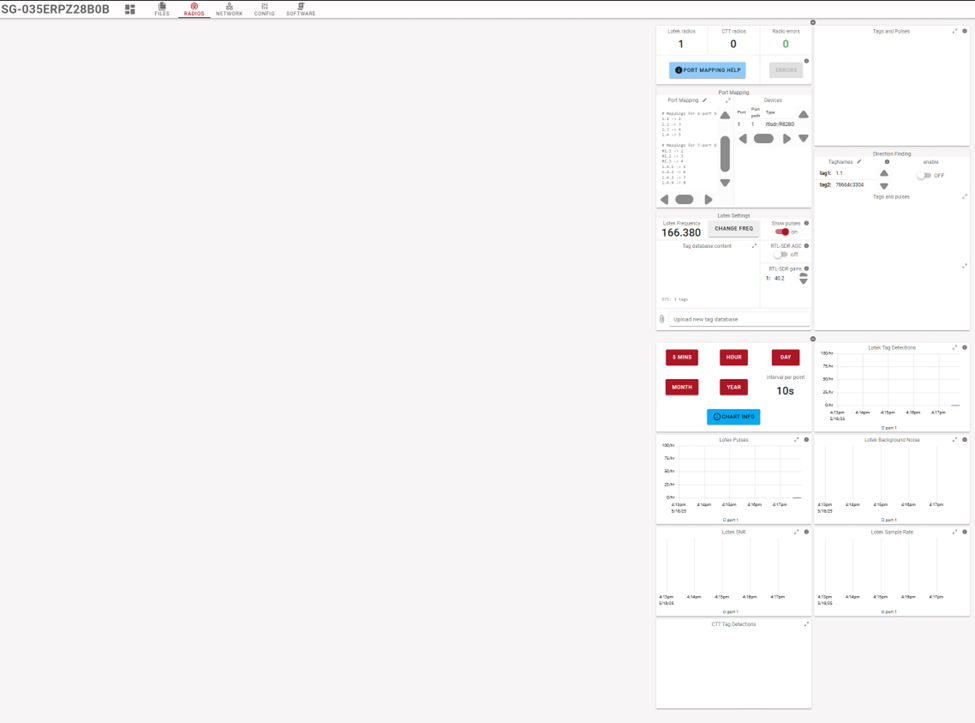Click the paperclip attach icon
Viewport: 975px width, 723px height.
pos(662,319)
